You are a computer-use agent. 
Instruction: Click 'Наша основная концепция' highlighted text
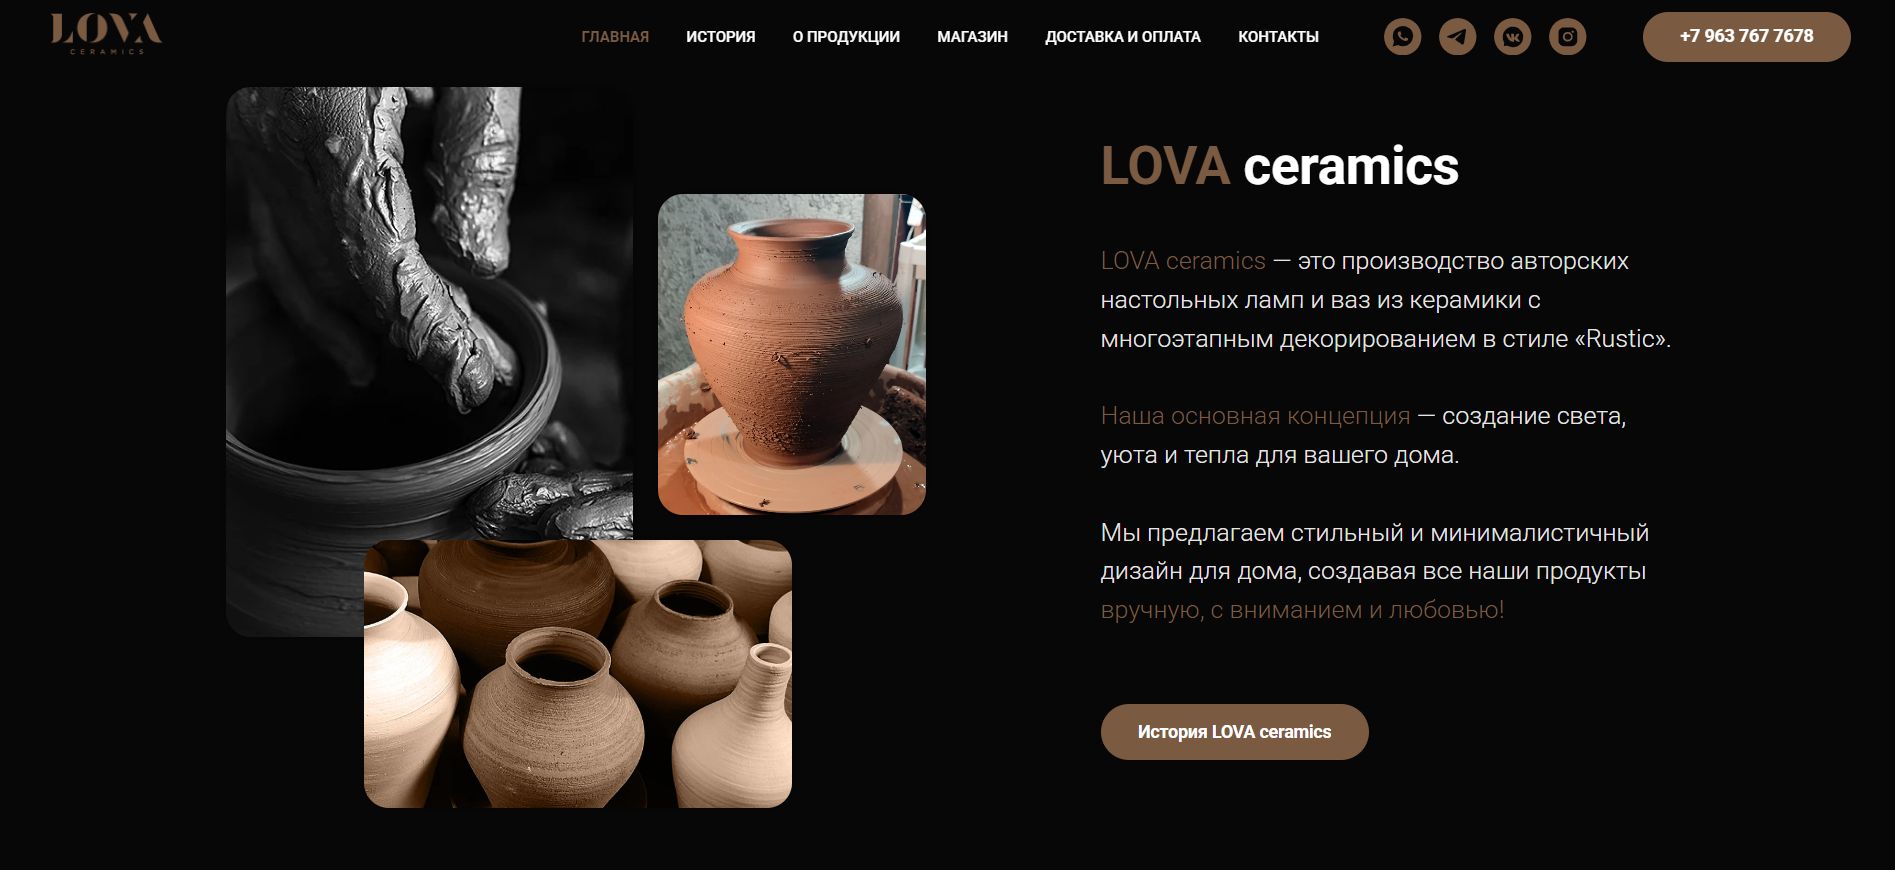point(1255,416)
